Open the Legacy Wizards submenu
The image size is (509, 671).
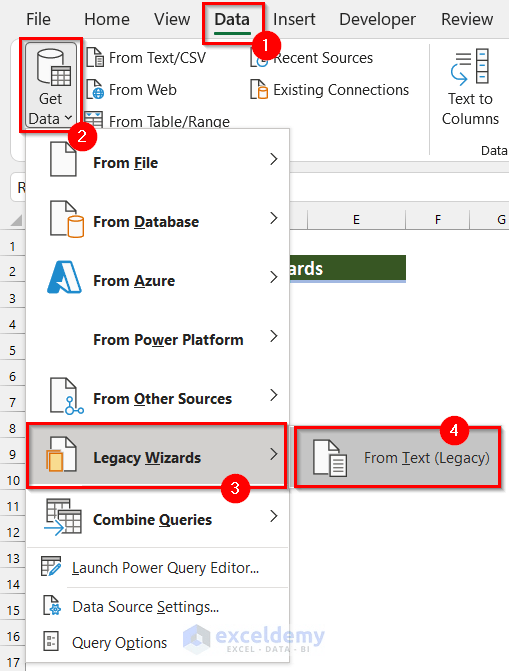(x=156, y=455)
